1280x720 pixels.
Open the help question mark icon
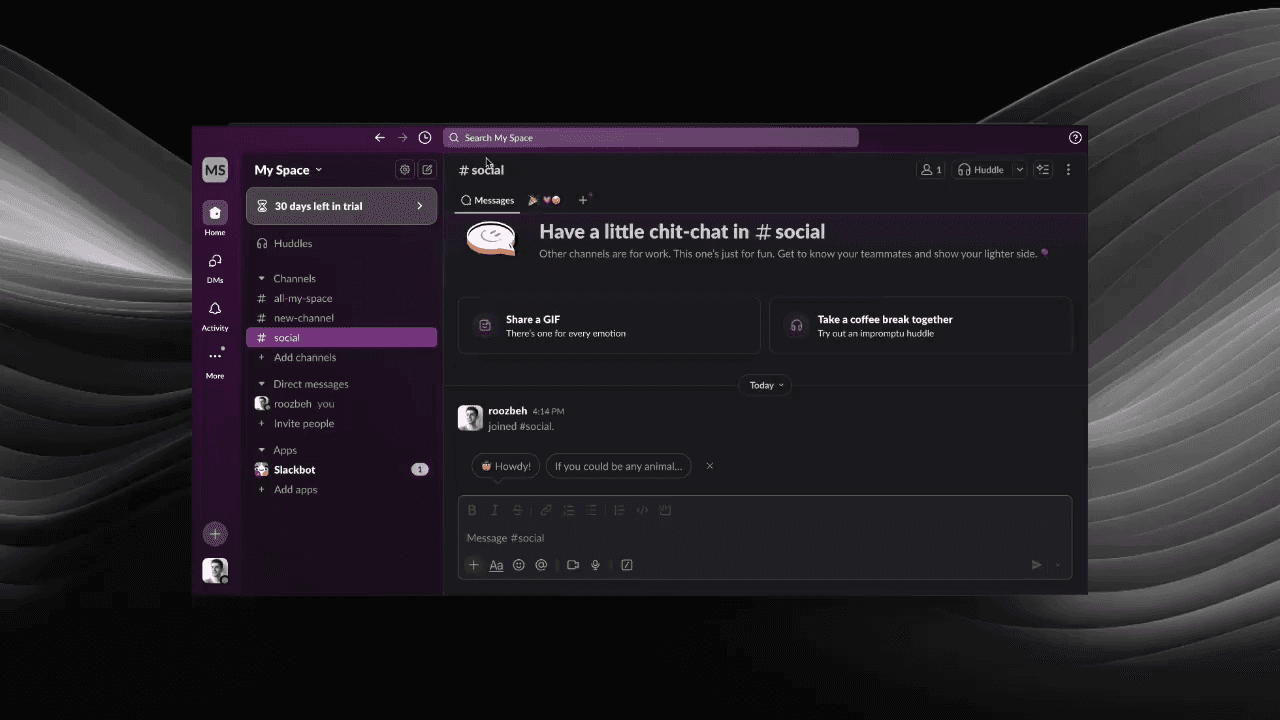[x=1075, y=138]
